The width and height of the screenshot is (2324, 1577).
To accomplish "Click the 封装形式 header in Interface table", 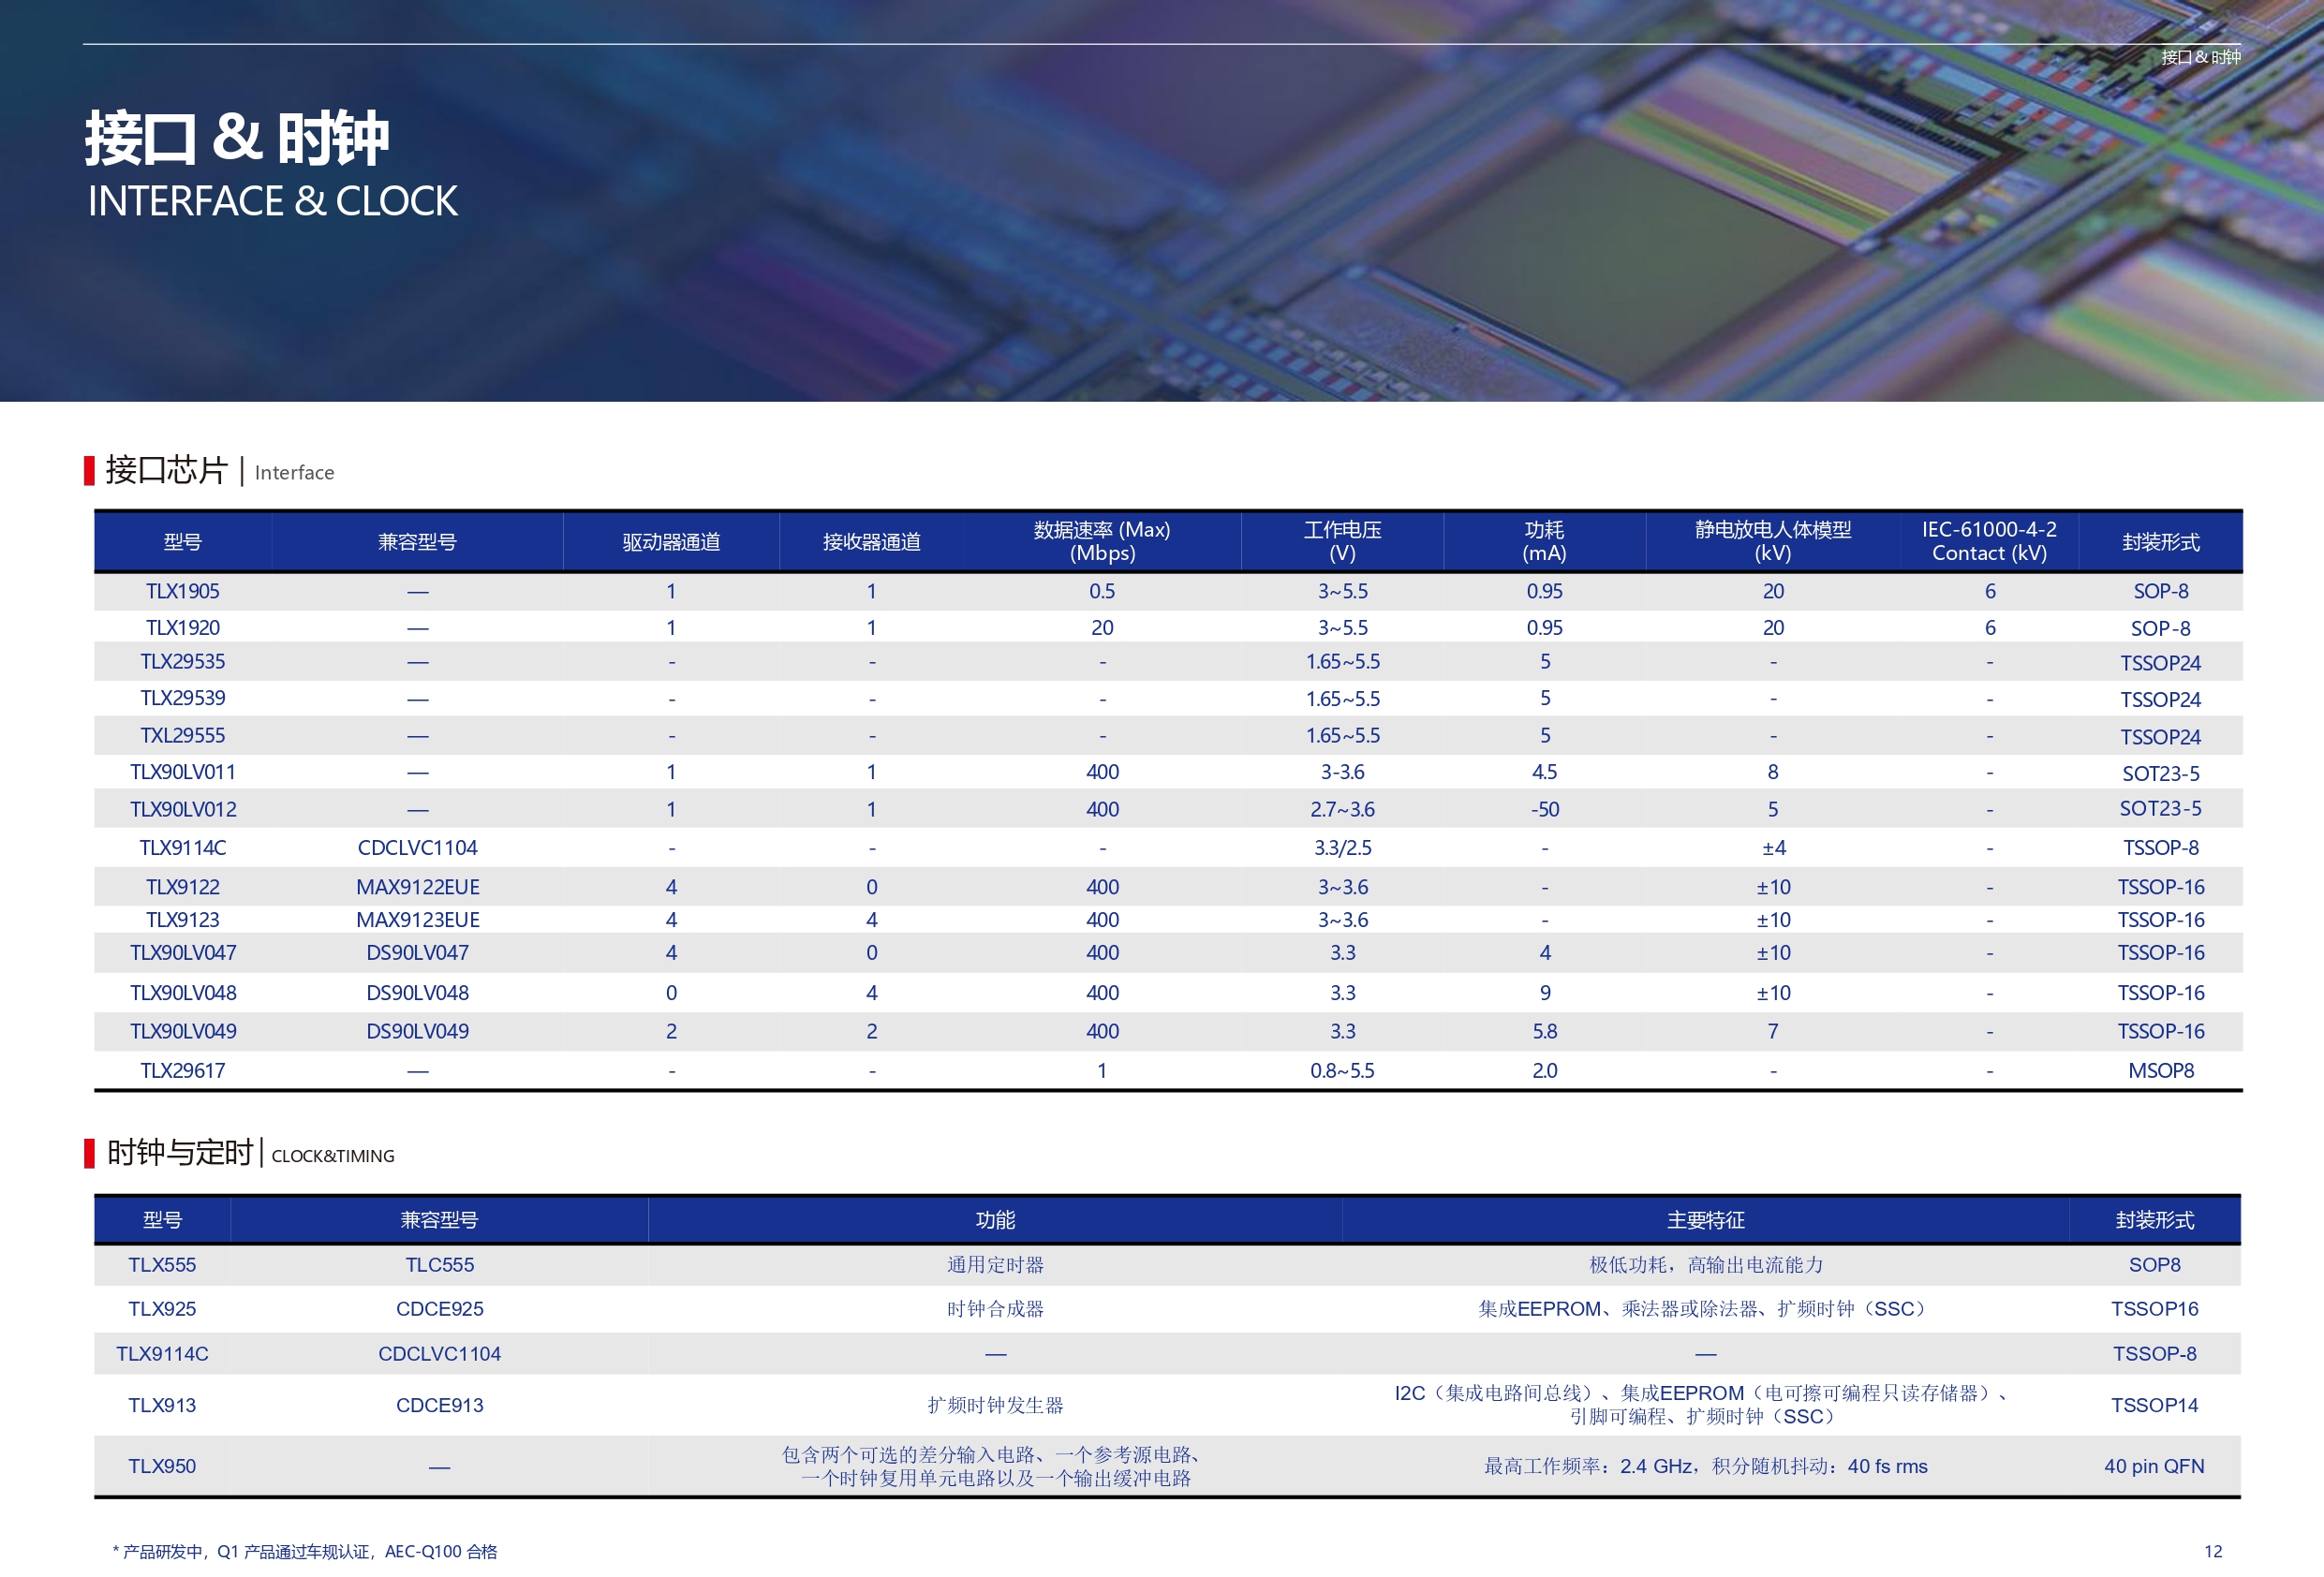I will (2160, 542).
